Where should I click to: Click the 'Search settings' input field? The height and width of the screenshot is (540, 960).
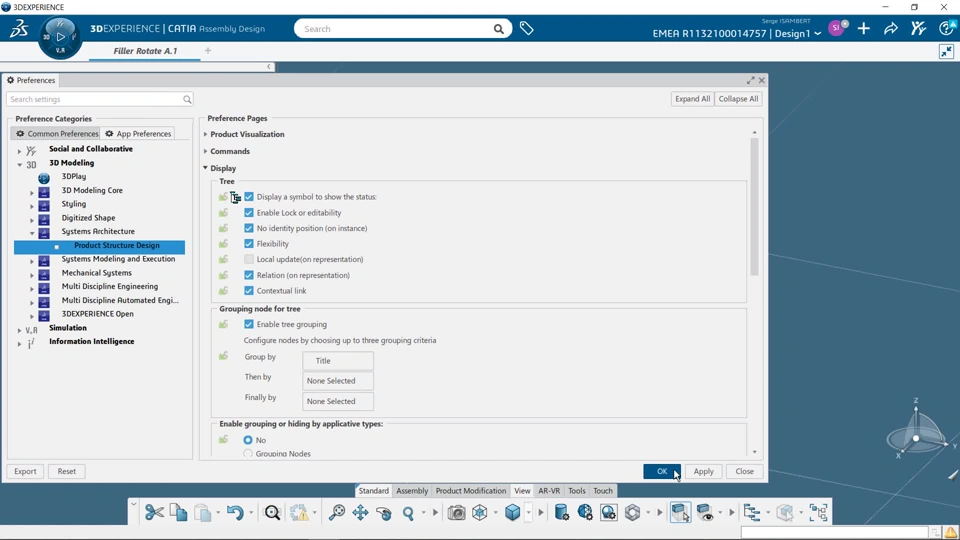(x=100, y=99)
